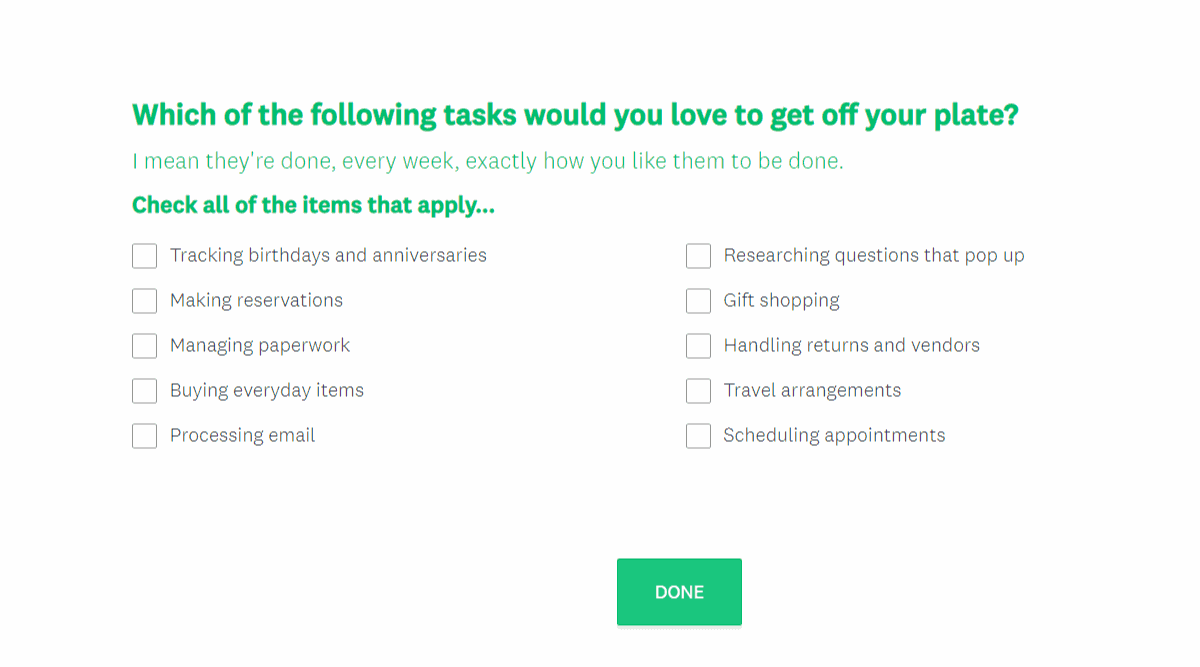Screen dimensions: 1200x667
Task: Click the green DONE button
Action: pos(679,592)
